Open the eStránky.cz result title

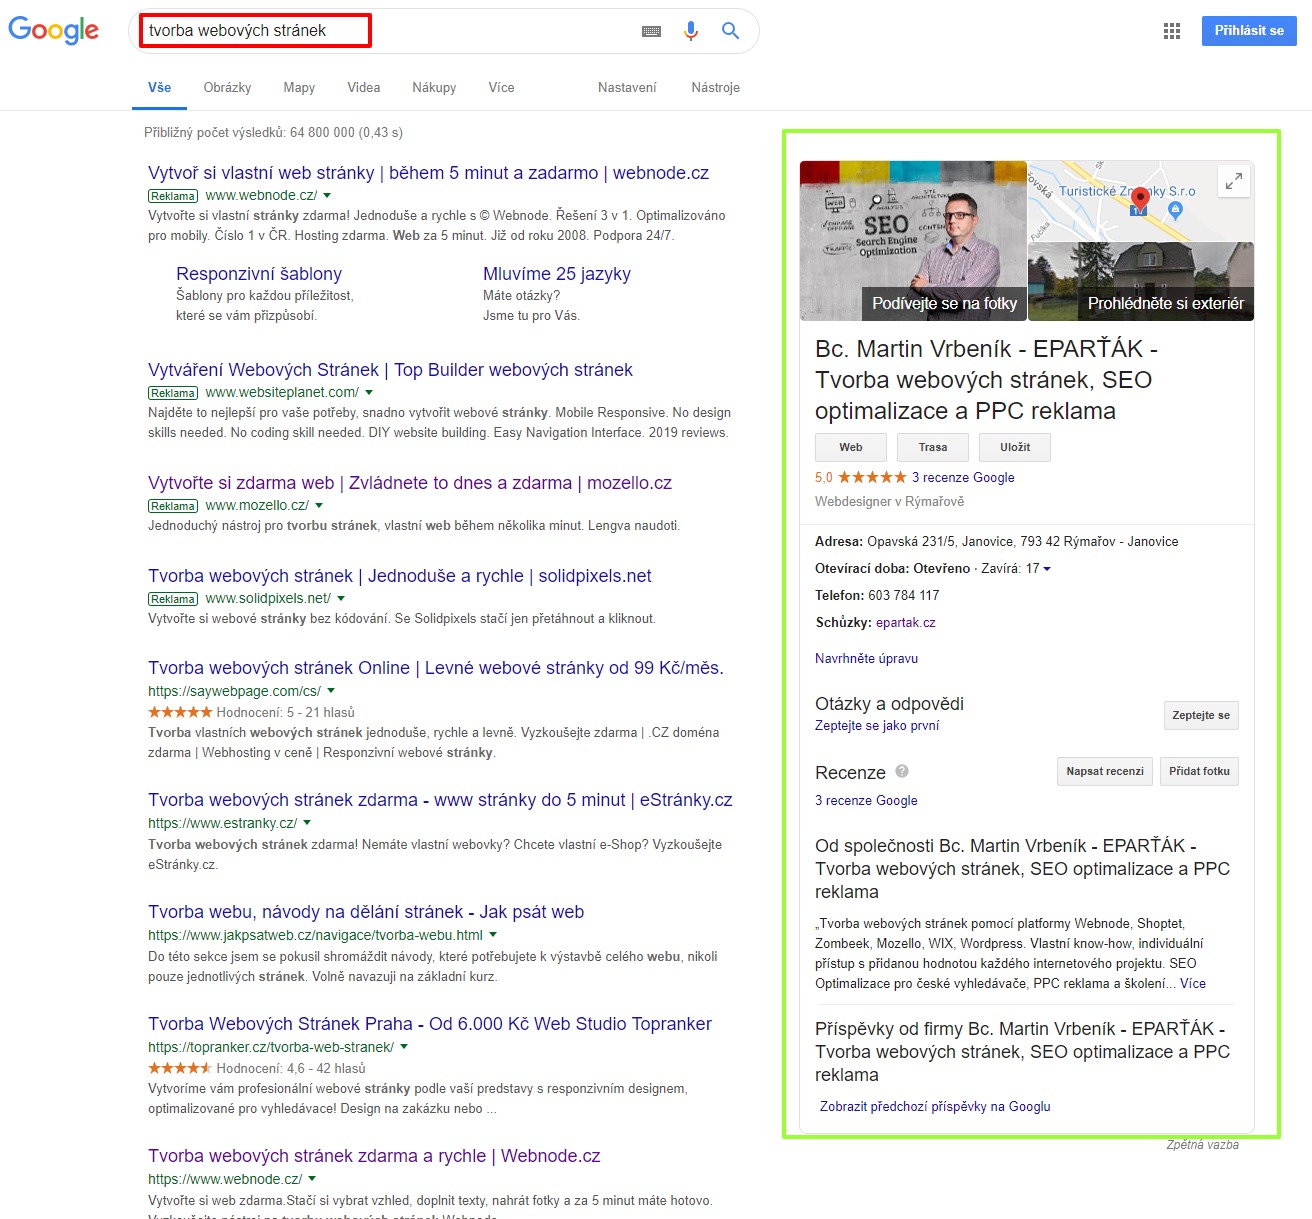click(440, 800)
